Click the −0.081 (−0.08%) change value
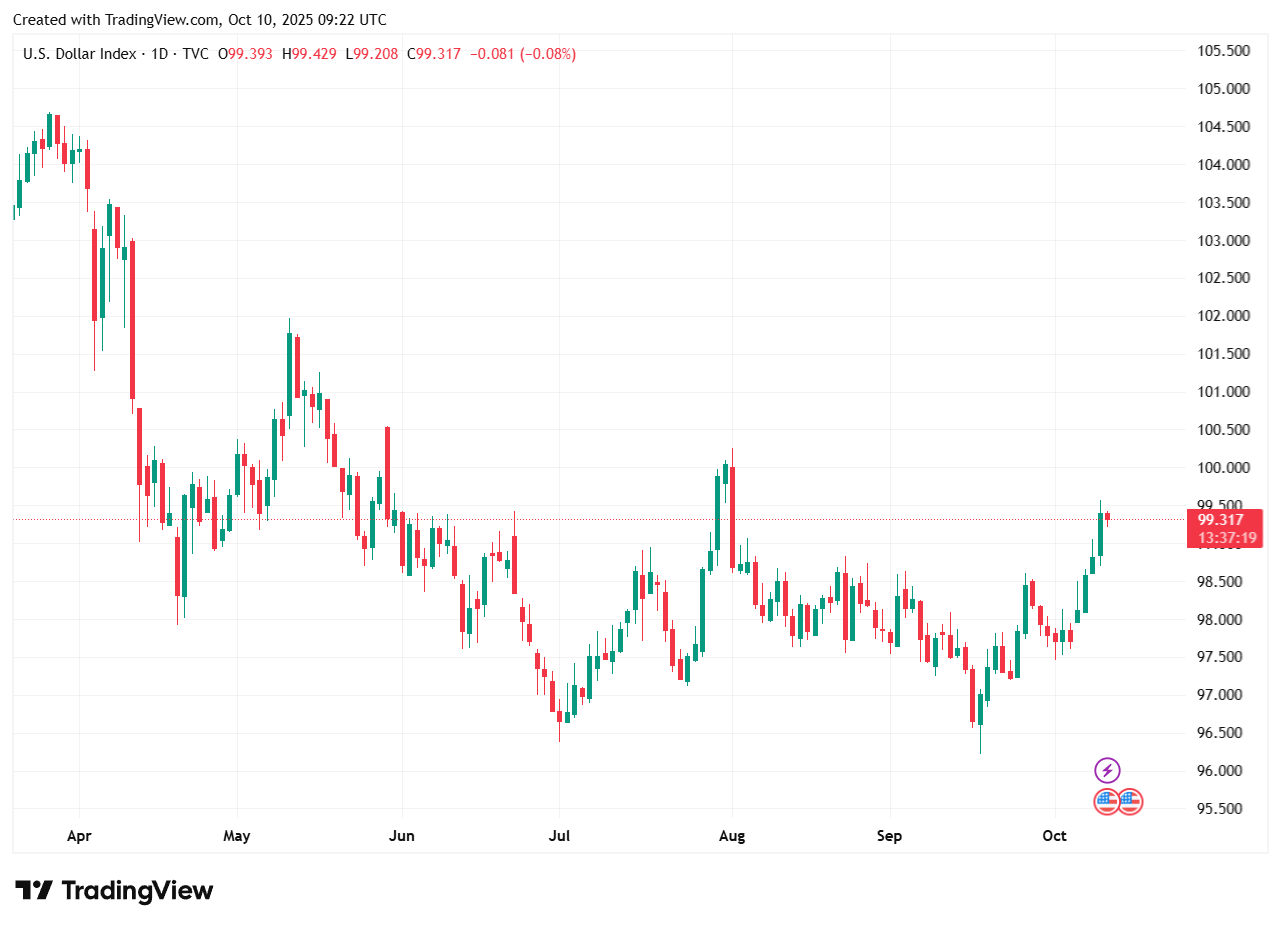The image size is (1281, 928). 522,54
